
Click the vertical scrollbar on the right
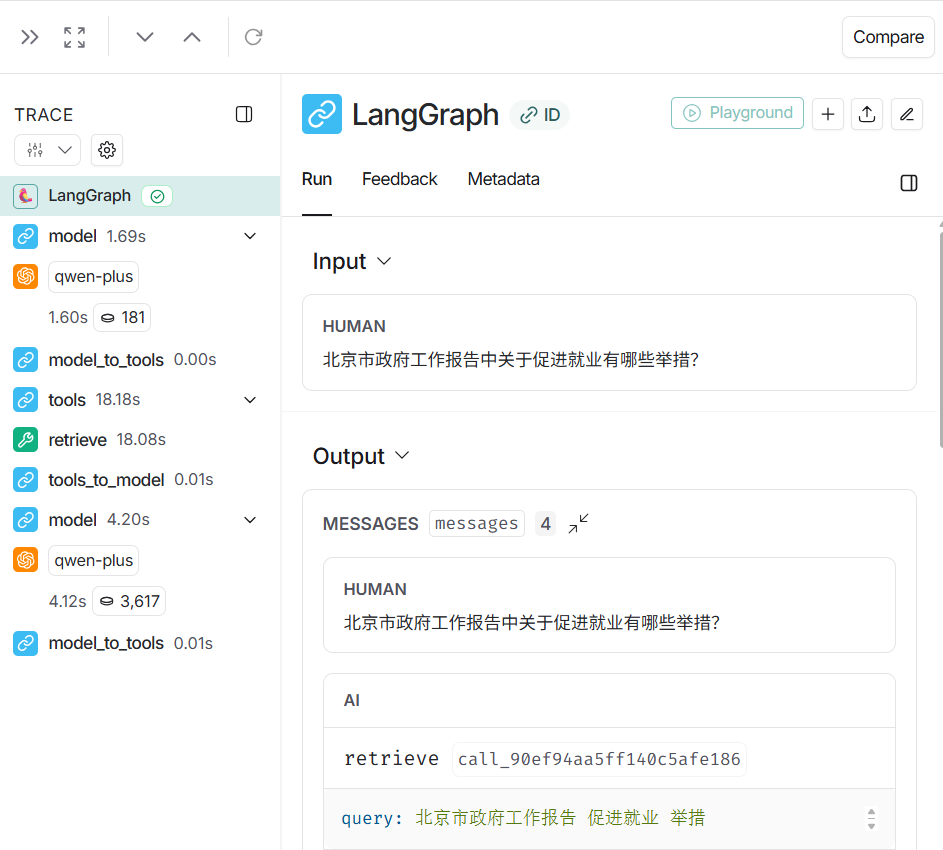(940, 338)
